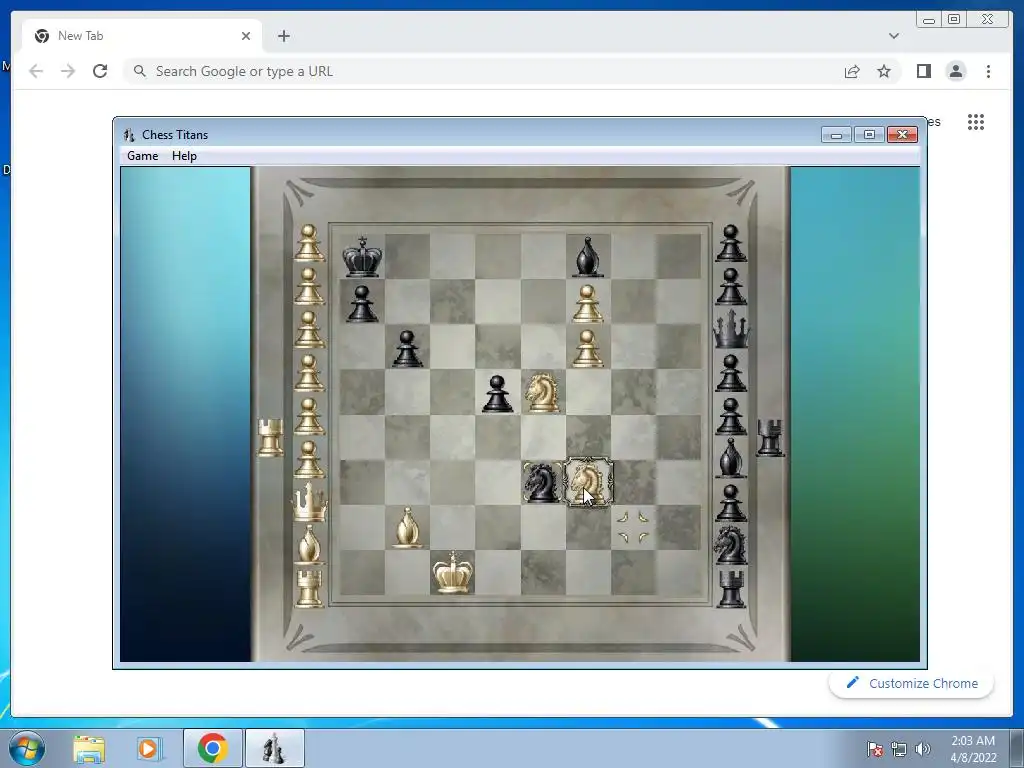Open the Help menu in Chess Titans
This screenshot has height=768, width=1024.
pyautogui.click(x=184, y=155)
